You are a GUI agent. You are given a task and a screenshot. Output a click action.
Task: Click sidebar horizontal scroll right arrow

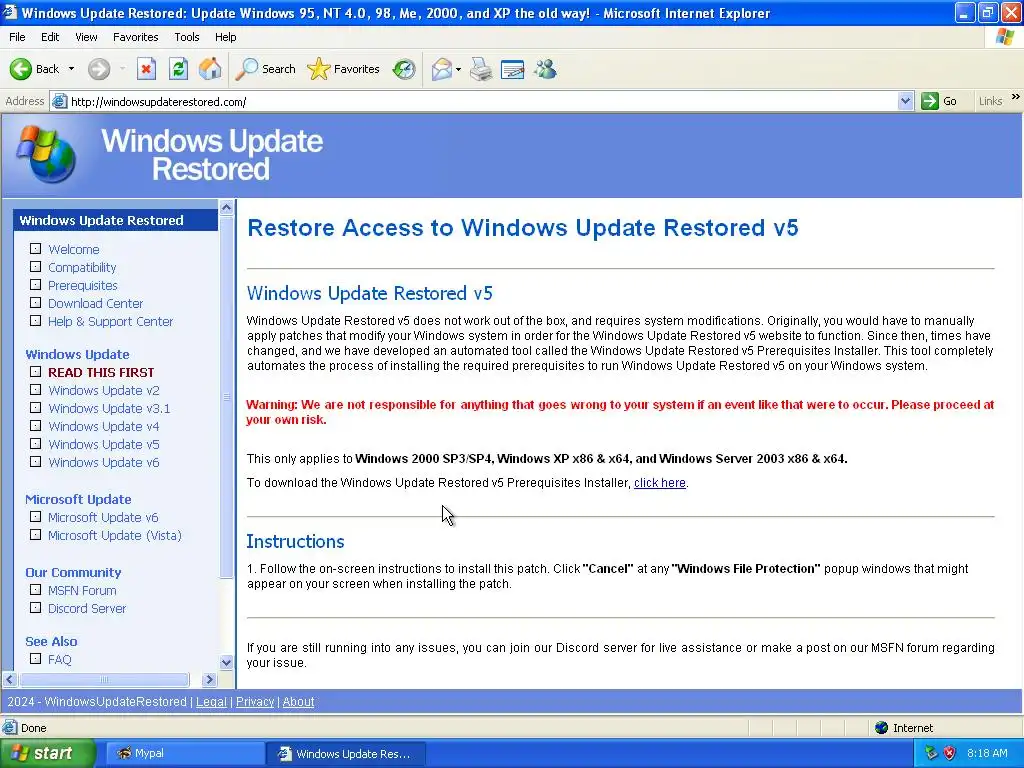point(209,679)
